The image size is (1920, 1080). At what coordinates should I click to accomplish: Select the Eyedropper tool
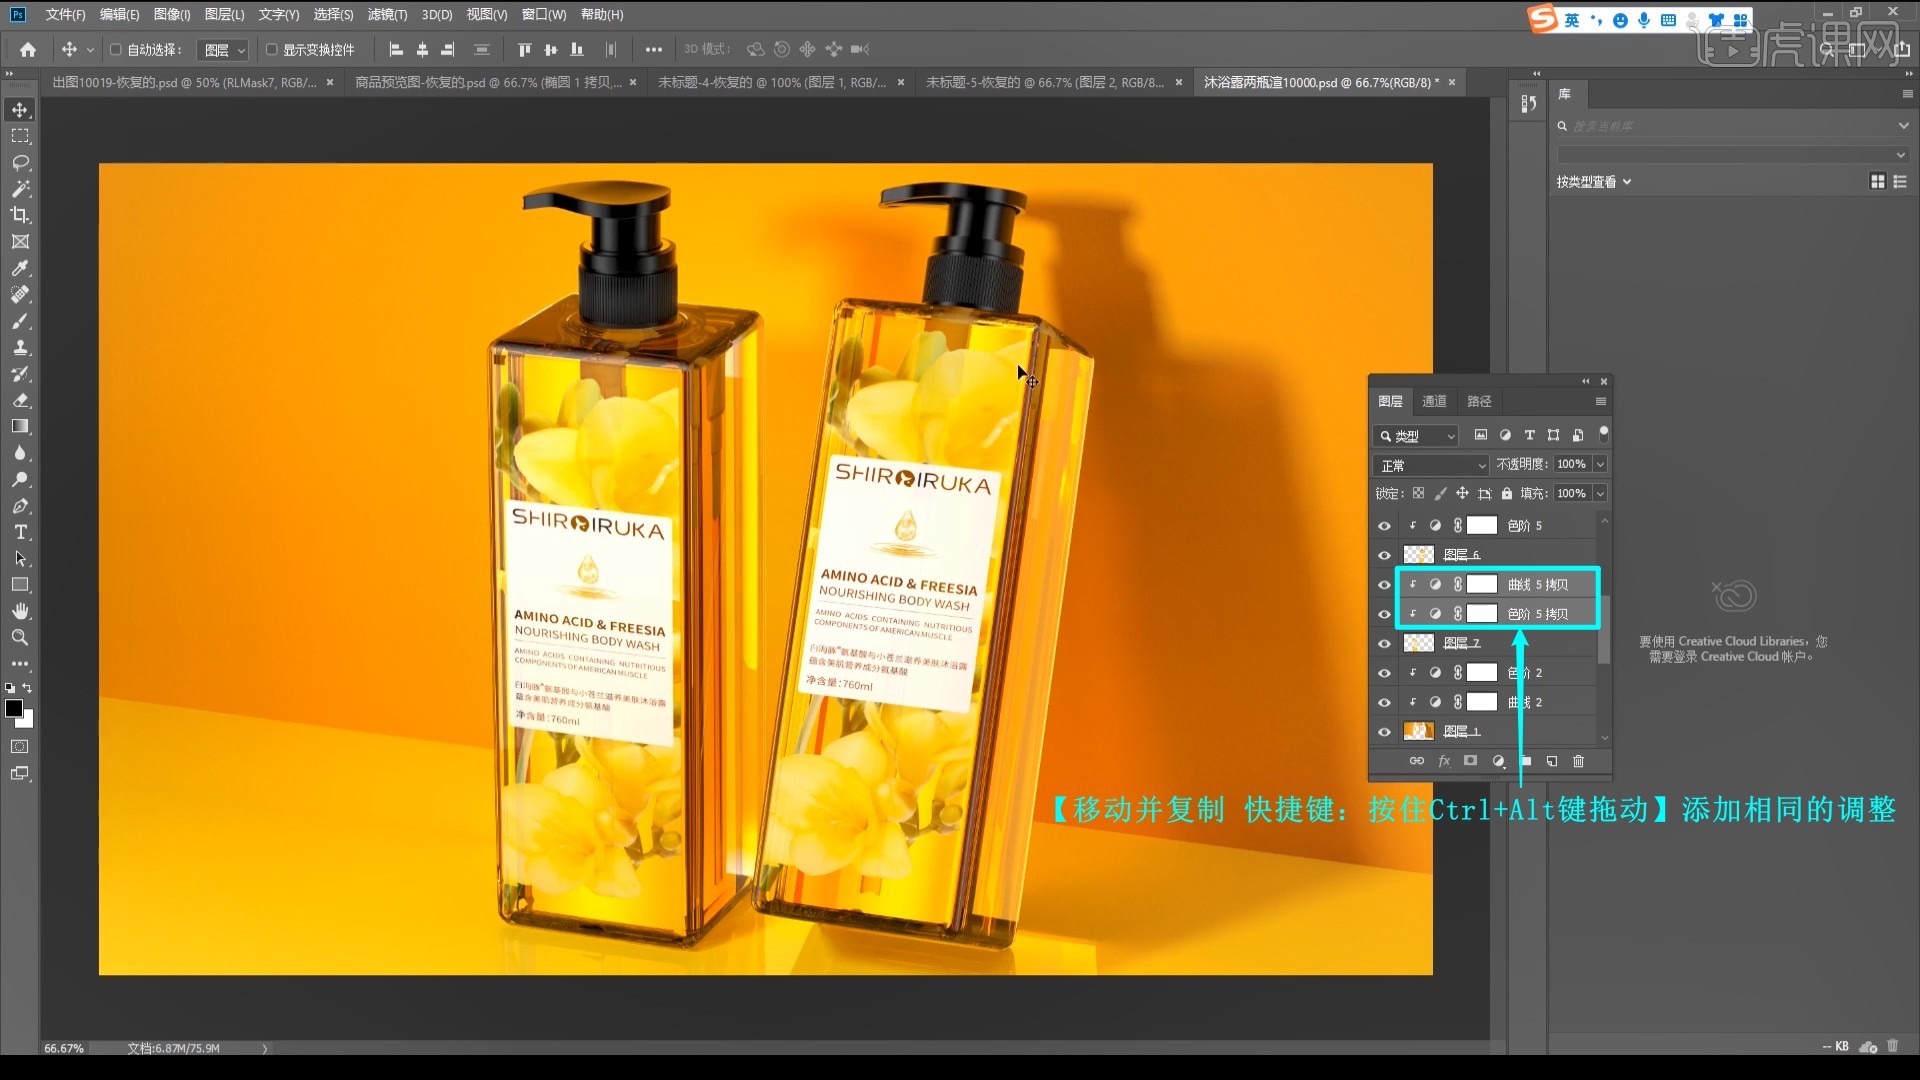pos(20,268)
